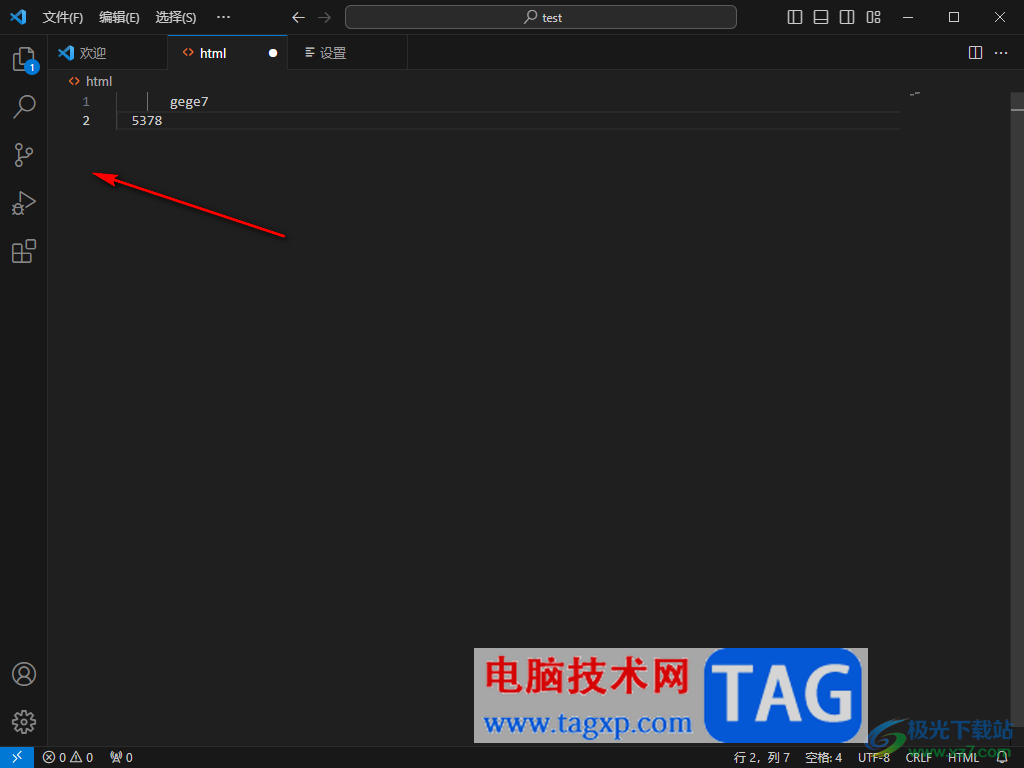Toggle the bottom panel layout icon
Screen dimensions: 1024x768
pos(821,18)
